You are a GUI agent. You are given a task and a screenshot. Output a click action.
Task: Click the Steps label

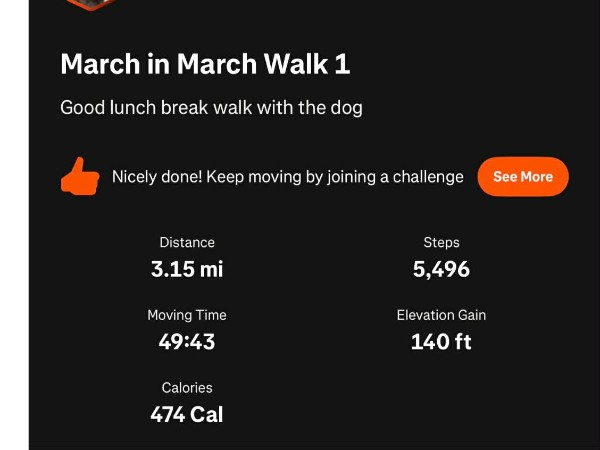tap(441, 242)
